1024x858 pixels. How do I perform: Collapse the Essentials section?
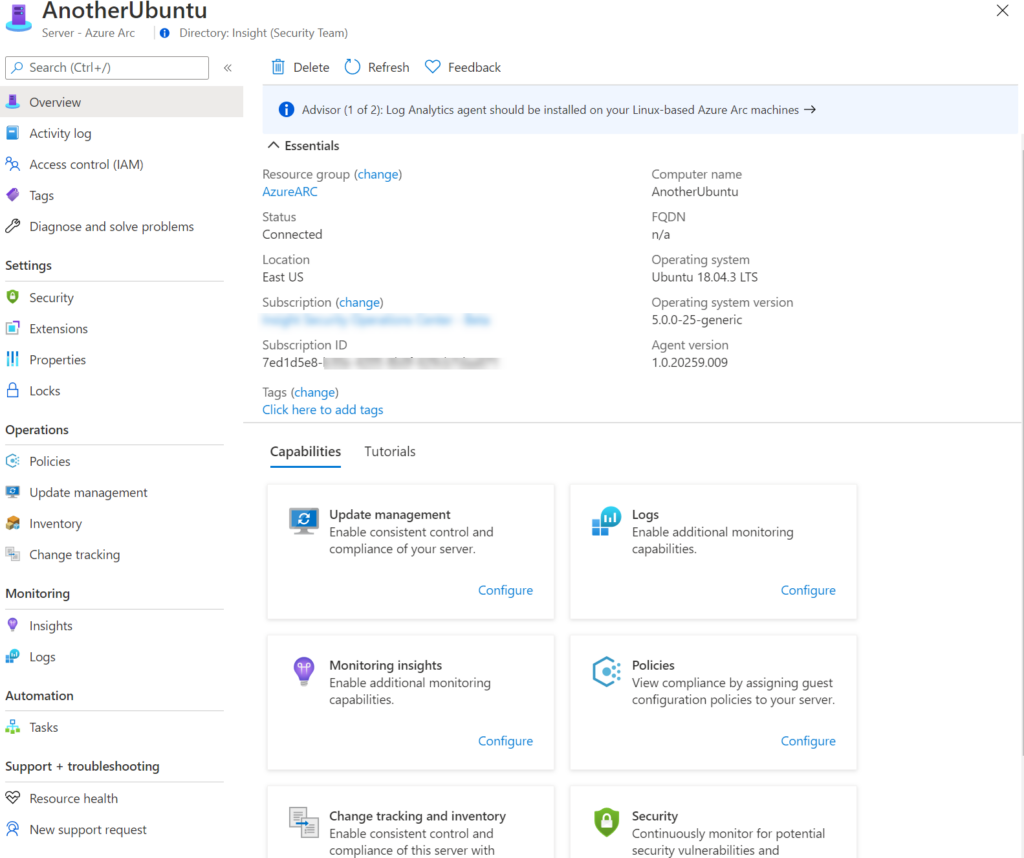pyautogui.click(x=304, y=146)
